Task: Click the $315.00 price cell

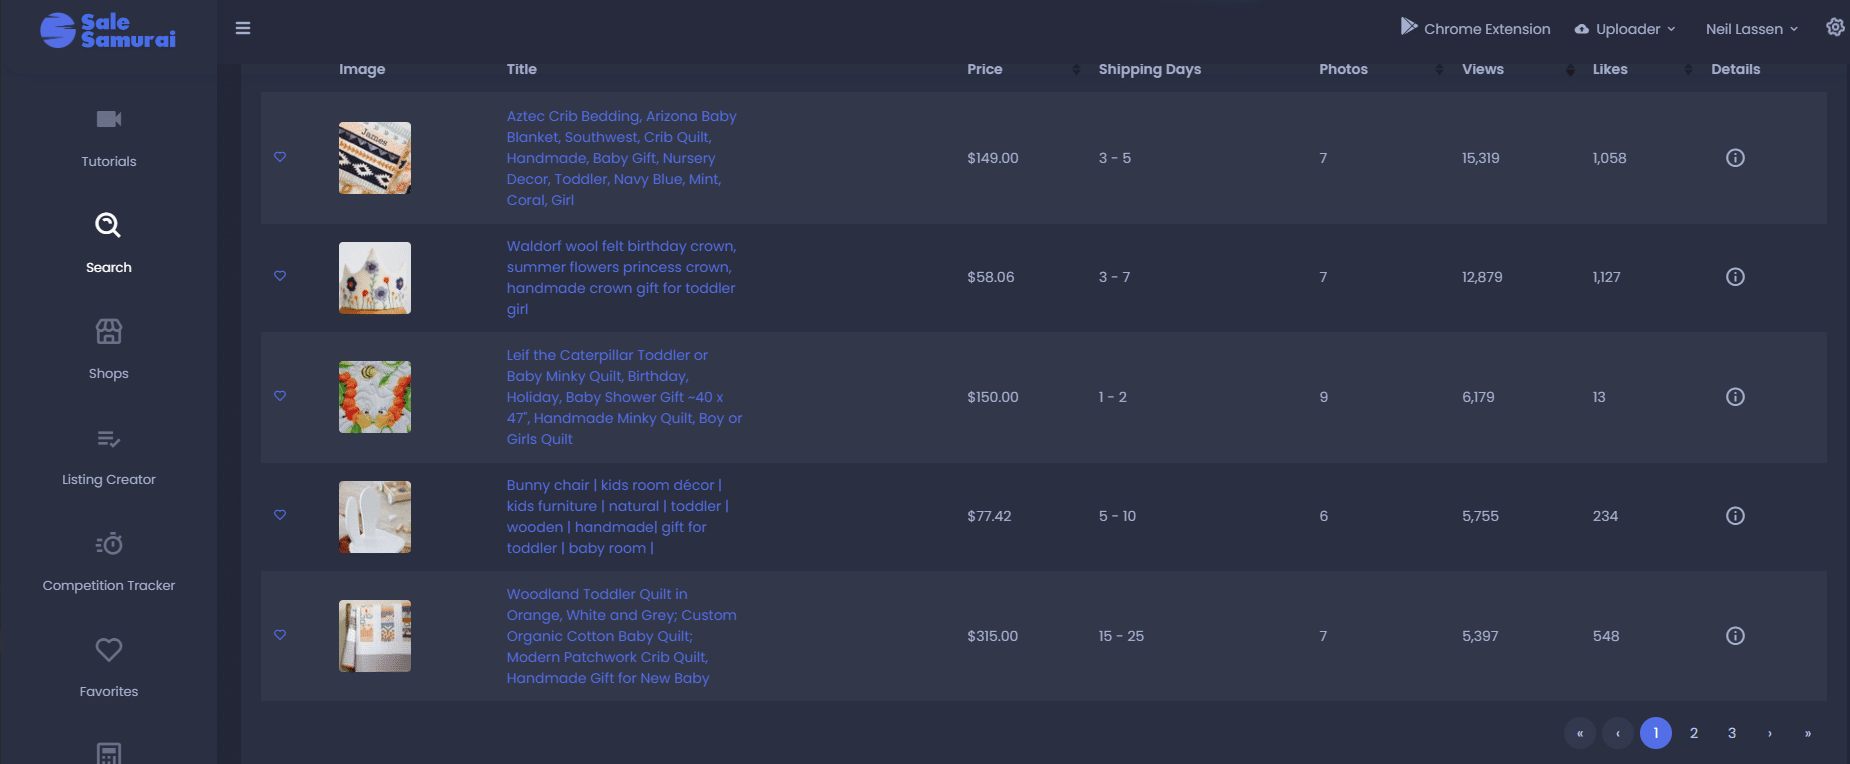Action: [x=993, y=636]
